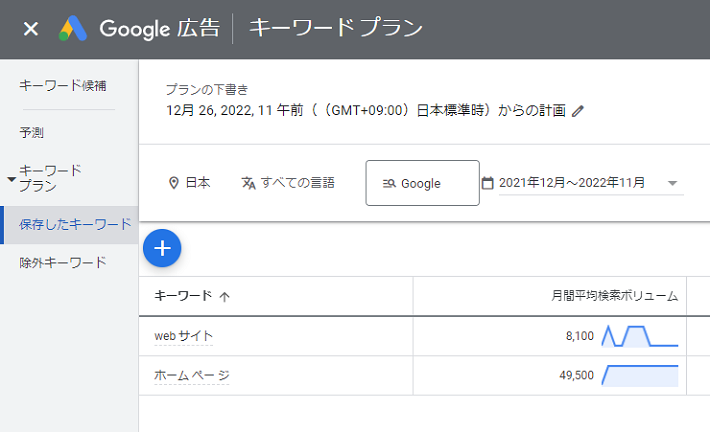Click the plan name 12月 26, 2022 text
The height and width of the screenshot is (432, 710).
(366, 110)
